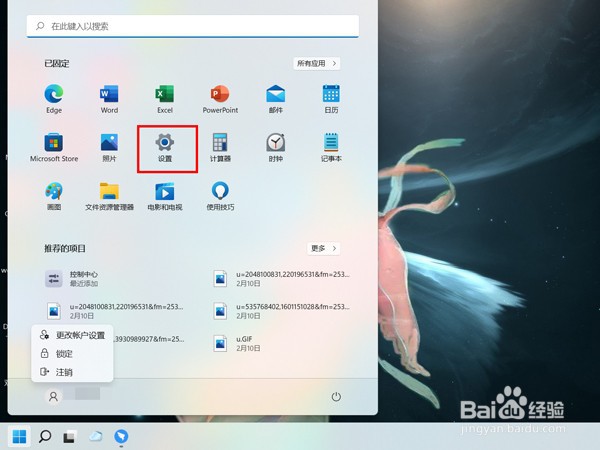Viewport: 600px width, 450px height.
Task: Open 电影和电视 movies app
Action: coord(165,196)
